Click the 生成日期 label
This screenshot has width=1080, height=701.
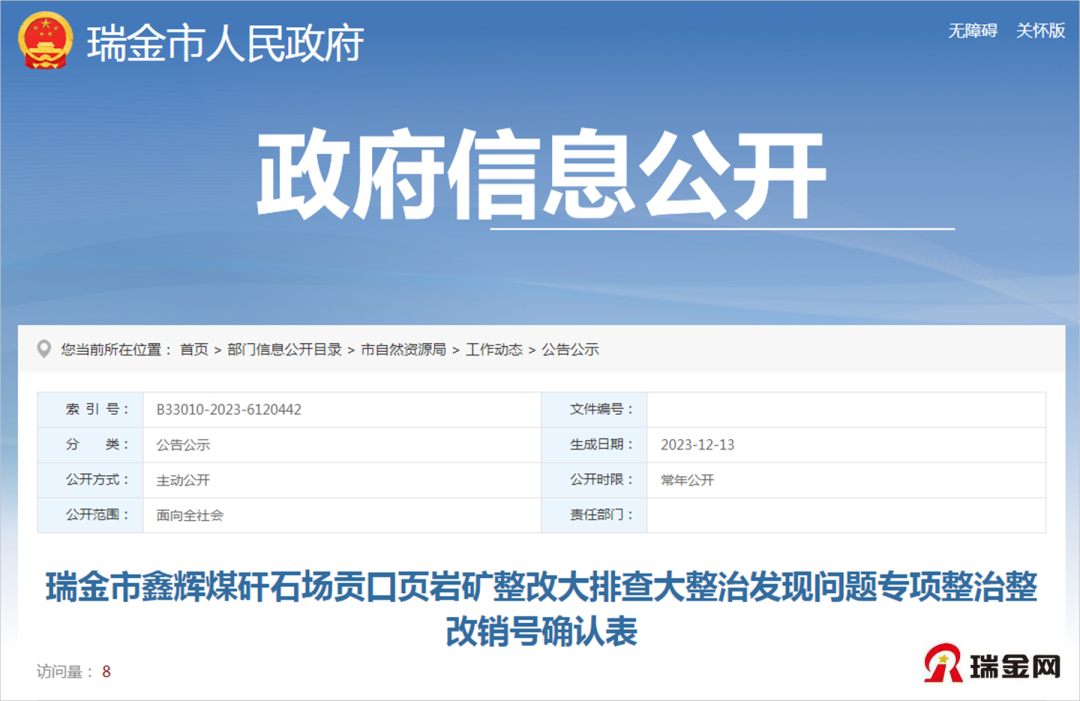(601, 445)
